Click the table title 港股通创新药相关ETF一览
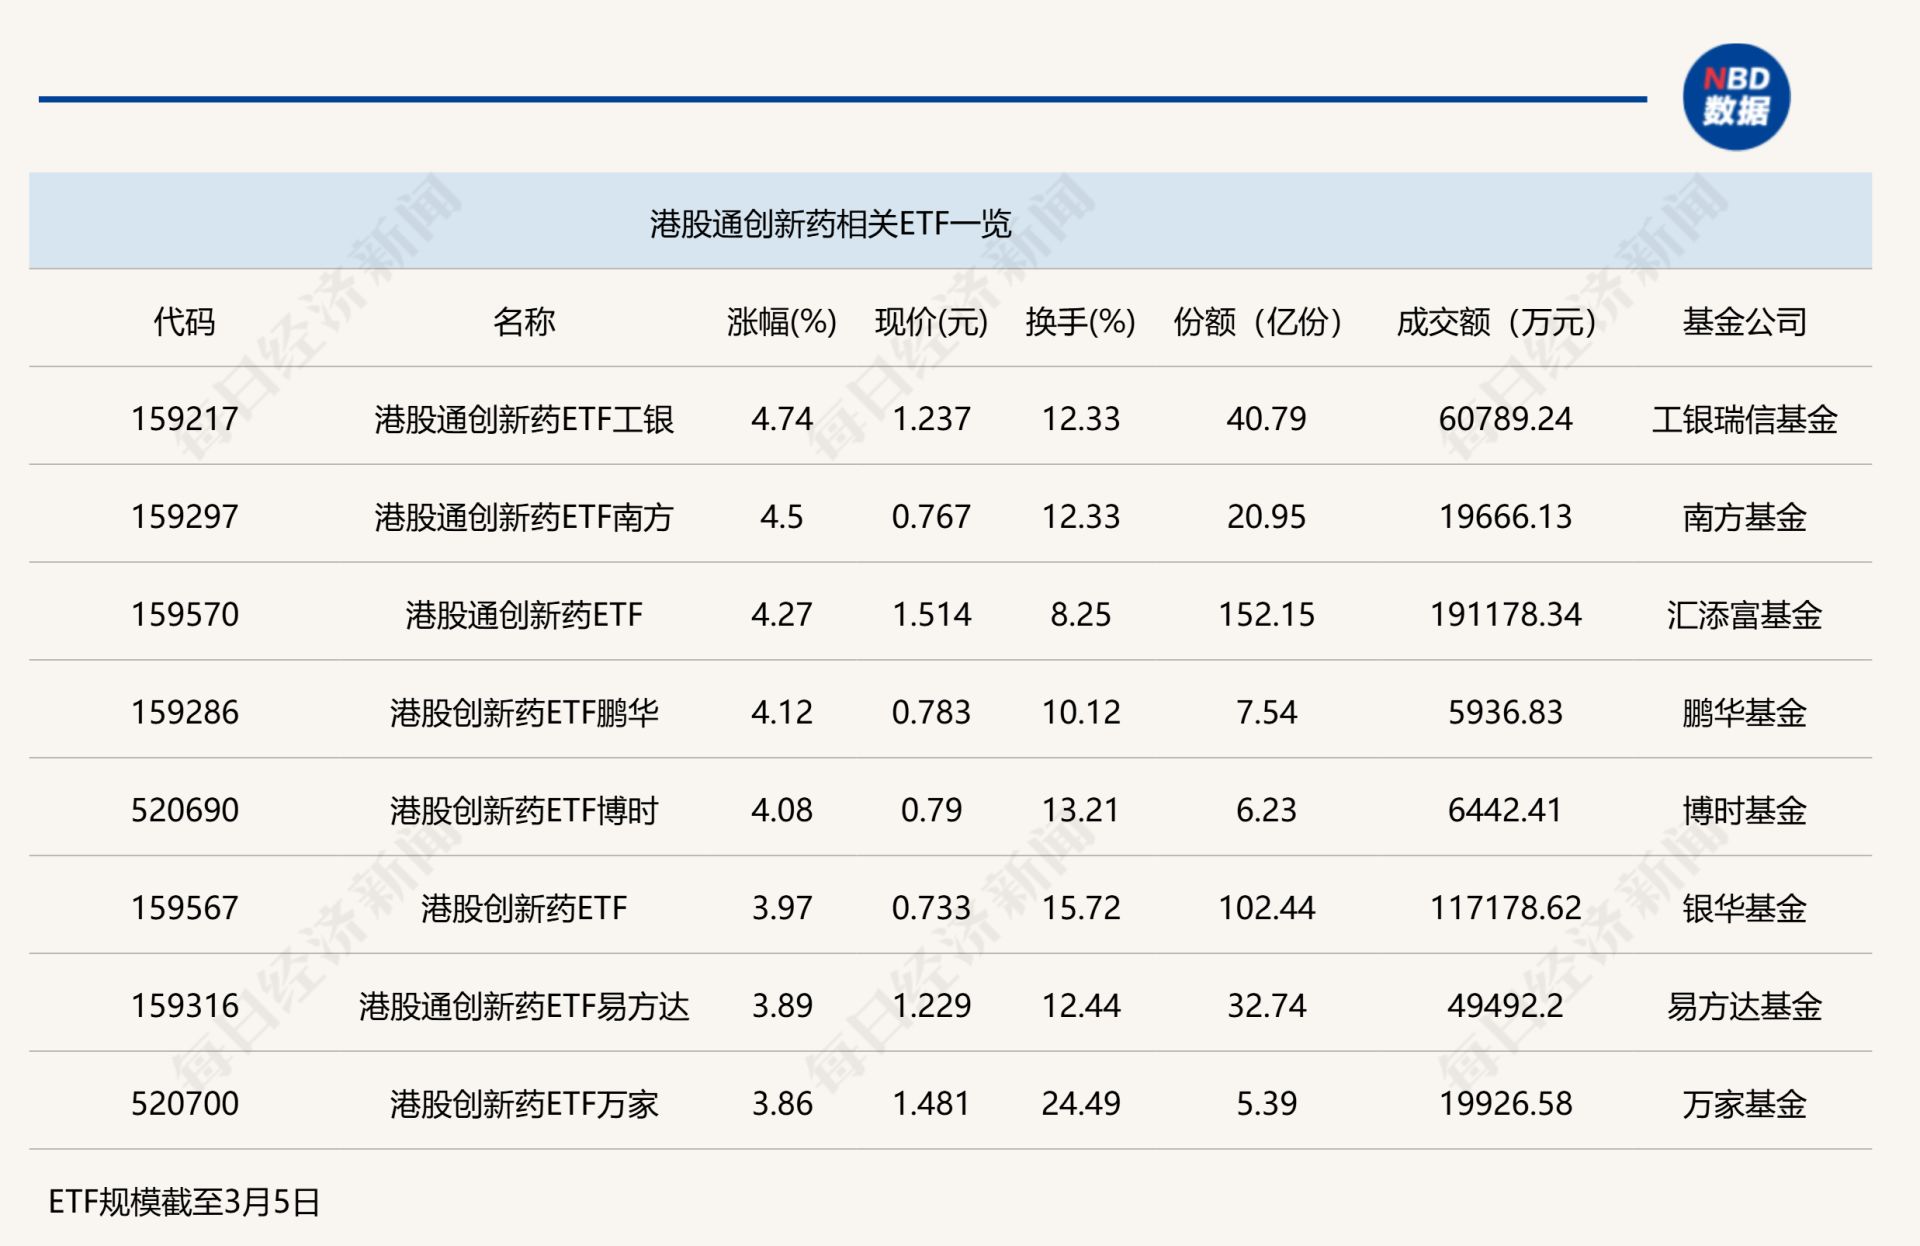Viewport: 1920px width, 1246px height. [830, 223]
